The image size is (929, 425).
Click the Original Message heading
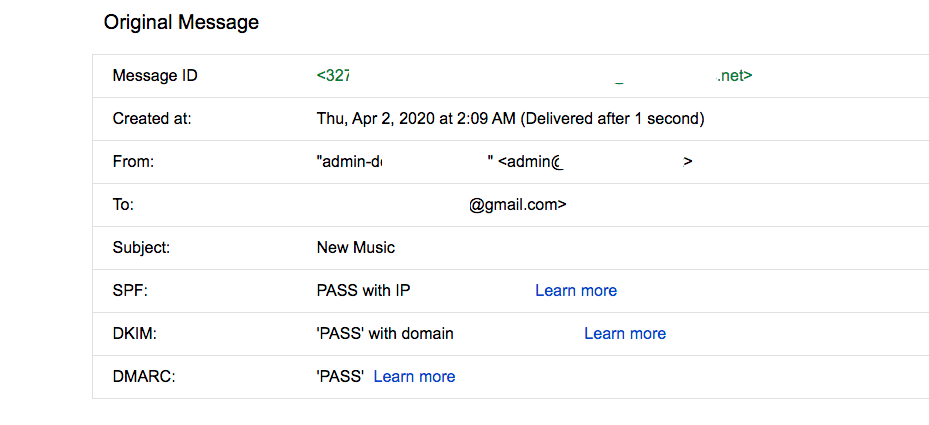tap(181, 23)
